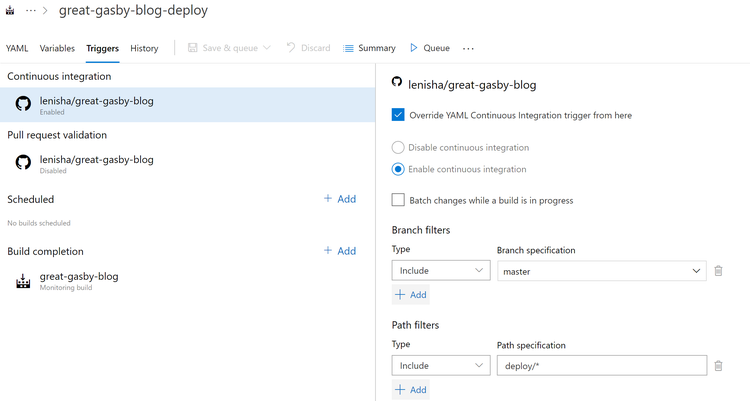This screenshot has width=750, height=401.
Task: Add a Scheduled trigger
Action: [x=340, y=199]
